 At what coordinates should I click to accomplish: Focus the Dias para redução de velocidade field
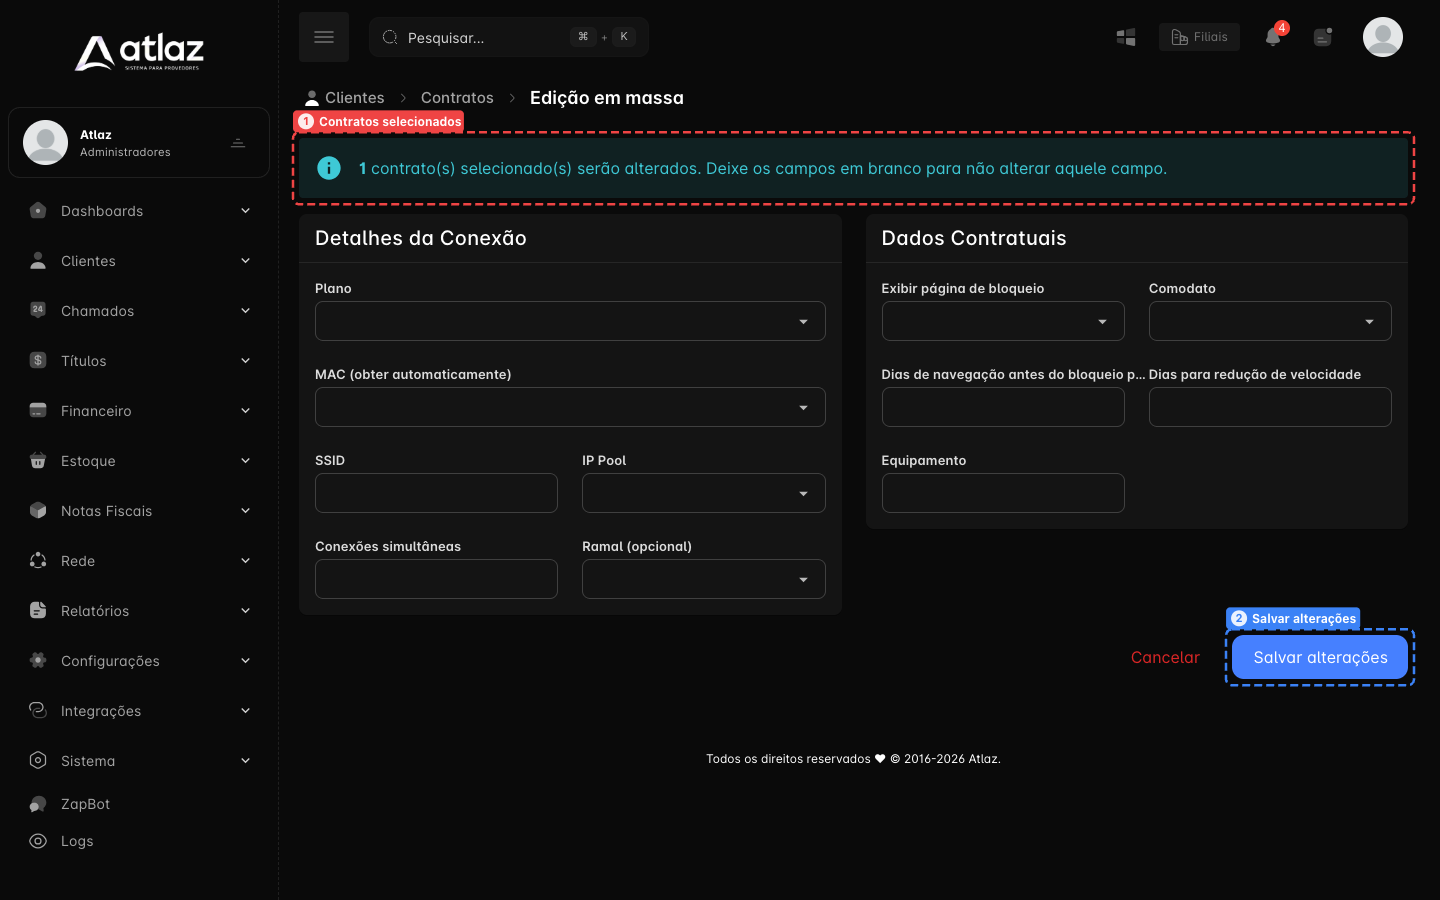(1270, 407)
